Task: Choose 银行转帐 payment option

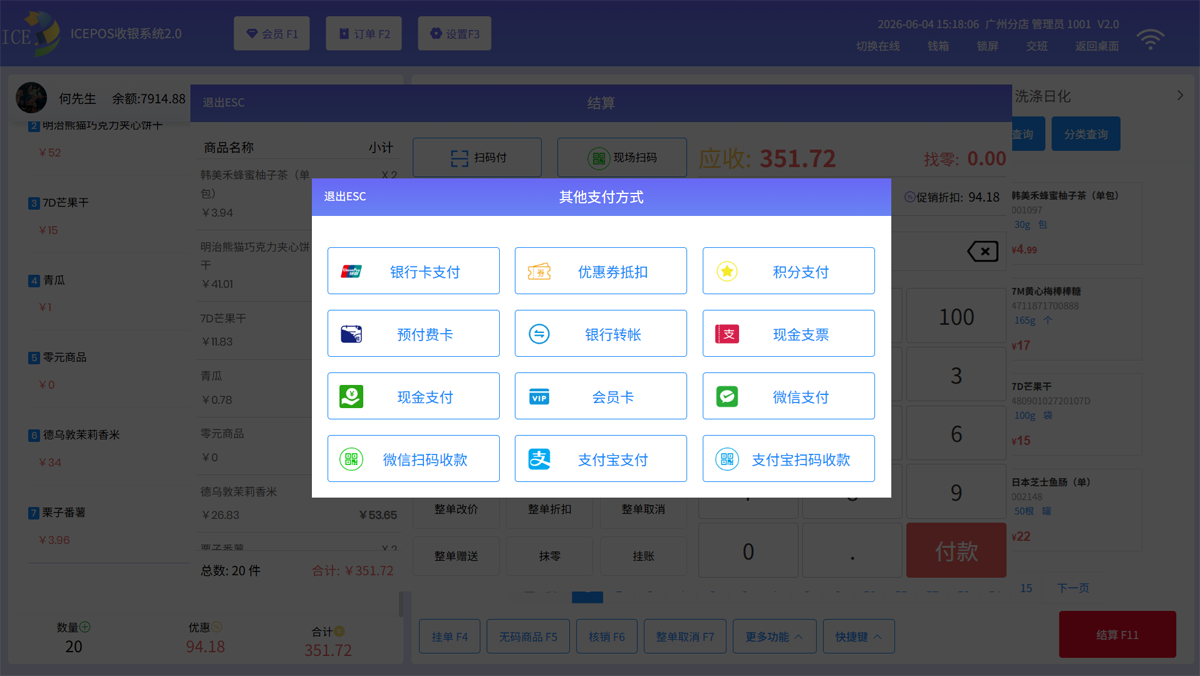Action: pyautogui.click(x=601, y=334)
